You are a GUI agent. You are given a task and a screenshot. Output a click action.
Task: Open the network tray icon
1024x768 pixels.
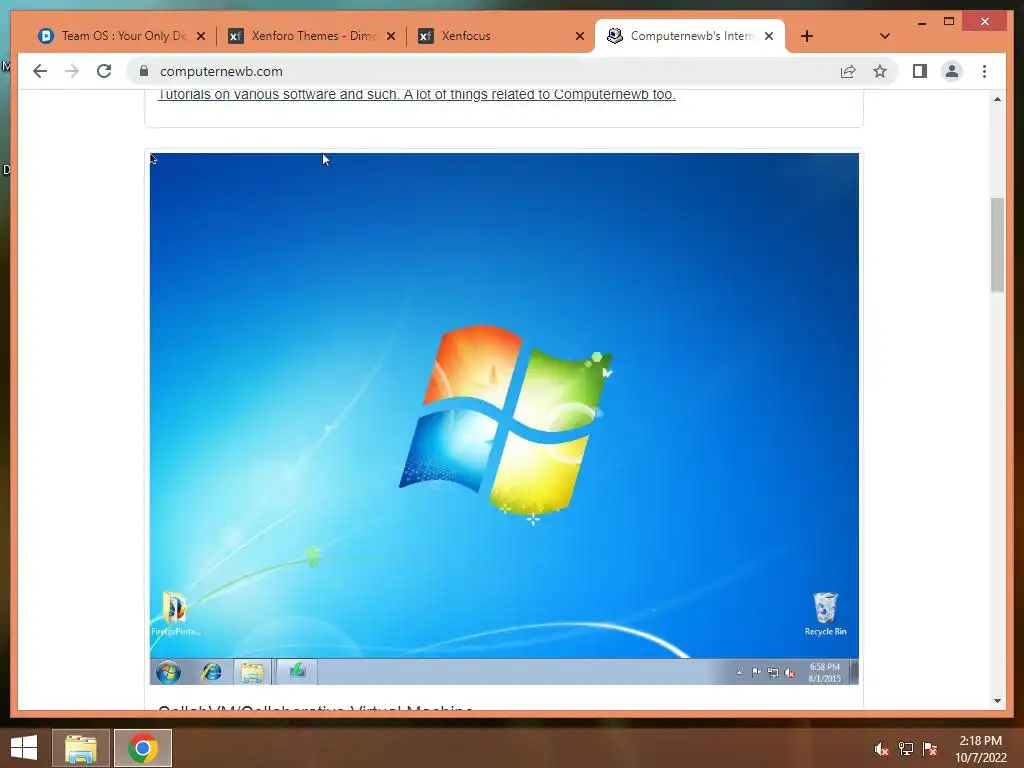click(906, 749)
